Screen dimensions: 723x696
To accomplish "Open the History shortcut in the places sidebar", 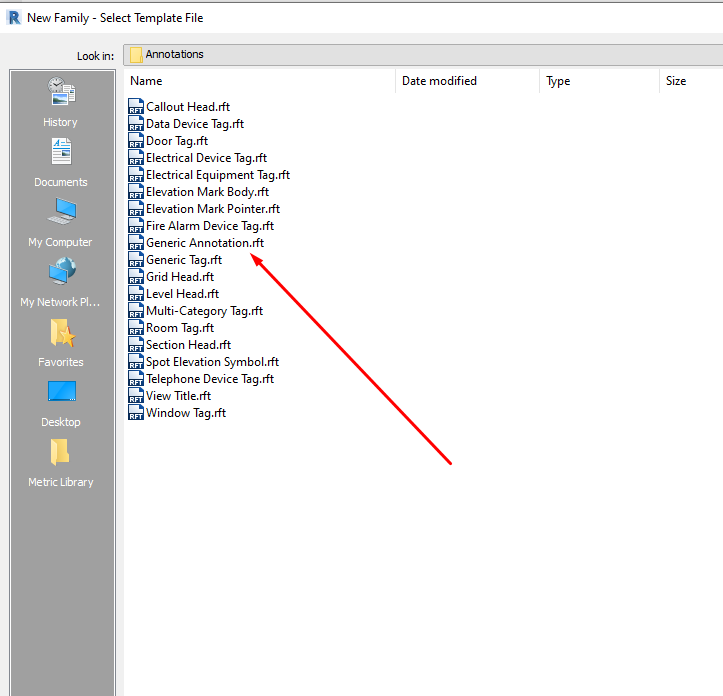I will tap(61, 102).
